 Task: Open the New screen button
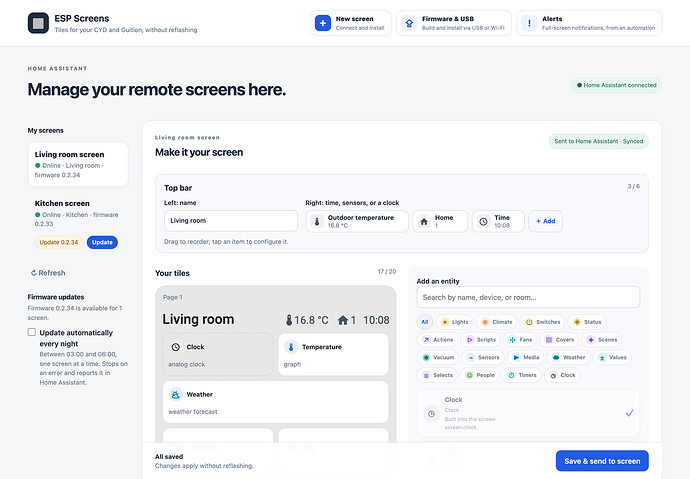(350, 23)
